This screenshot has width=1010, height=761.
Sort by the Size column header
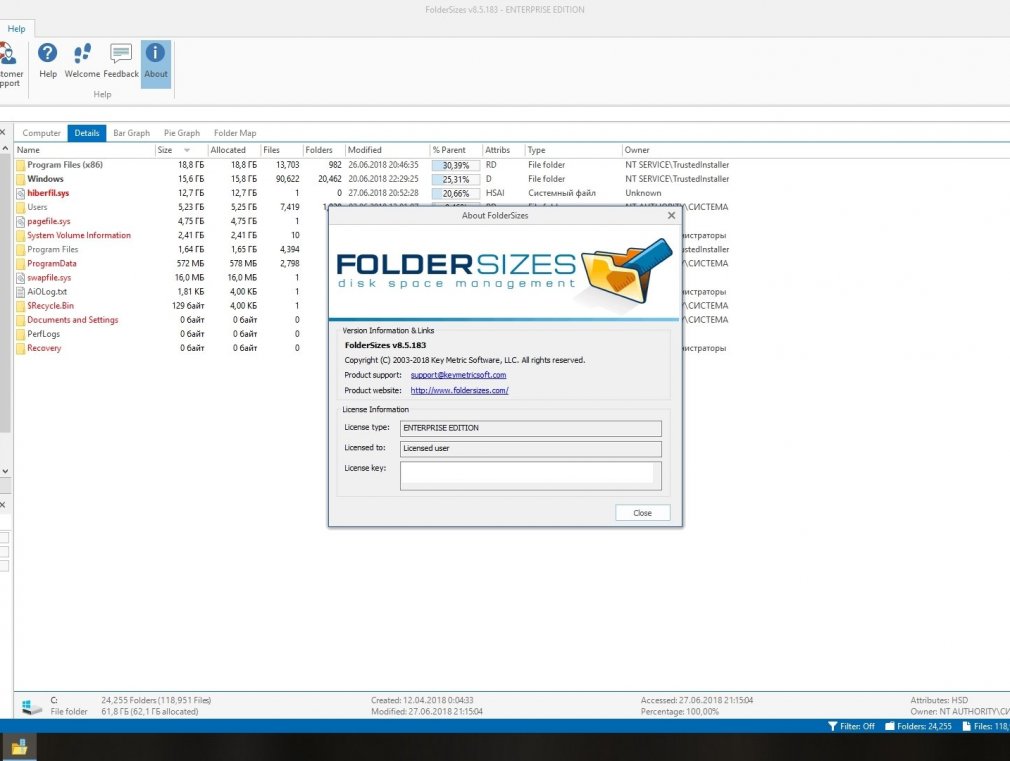[x=180, y=150]
